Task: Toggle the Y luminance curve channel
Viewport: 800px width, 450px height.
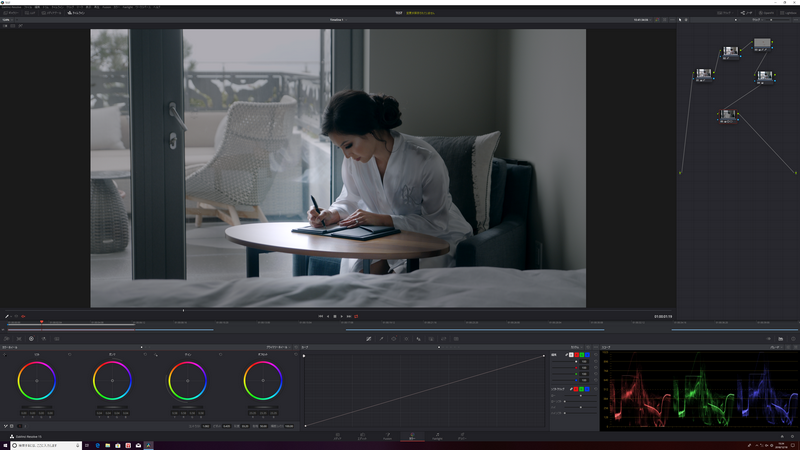Action: click(571, 355)
